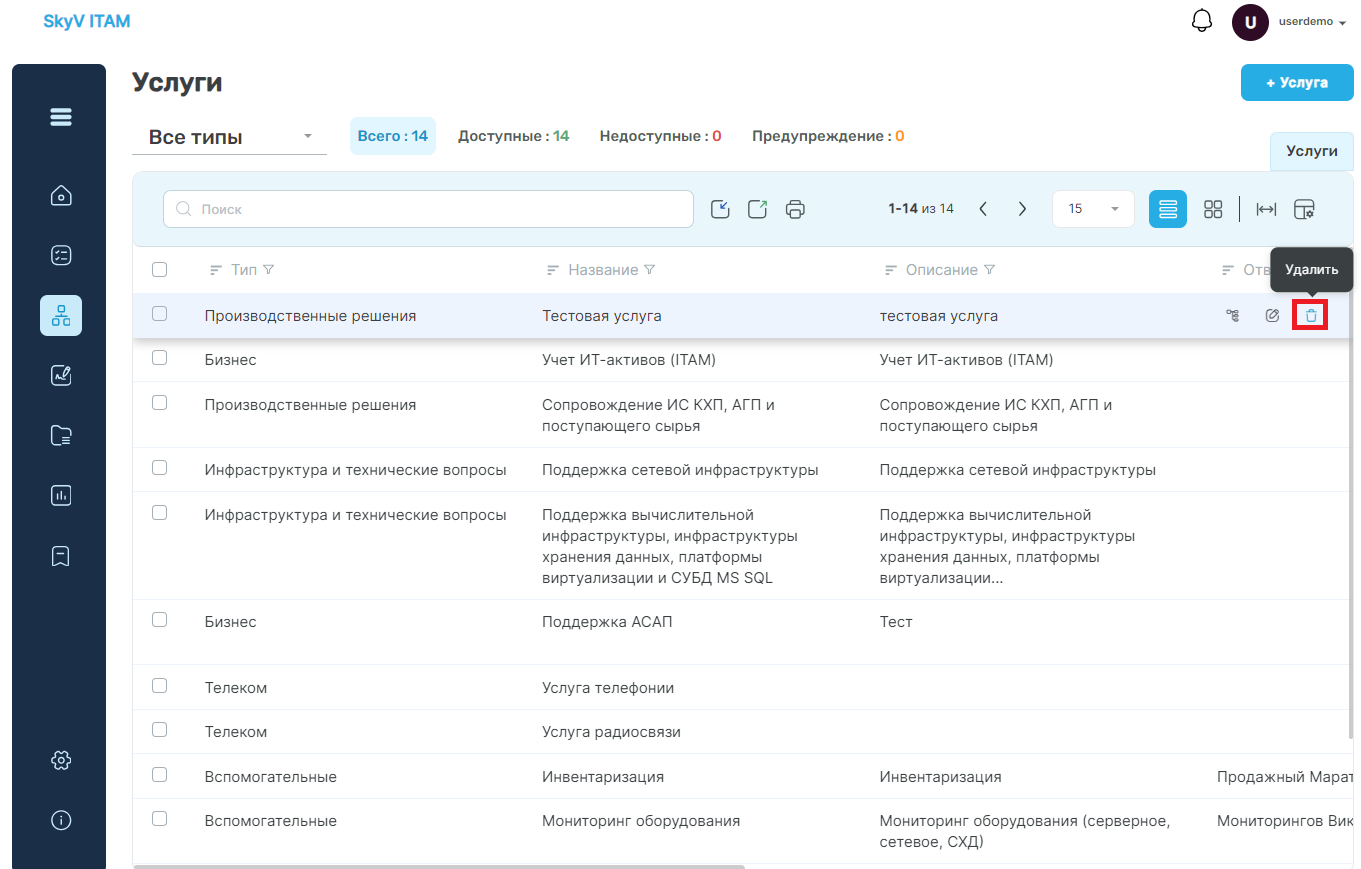Go to the previous page arrow
Image resolution: width=1361 pixels, height=869 pixels.
tap(983, 209)
